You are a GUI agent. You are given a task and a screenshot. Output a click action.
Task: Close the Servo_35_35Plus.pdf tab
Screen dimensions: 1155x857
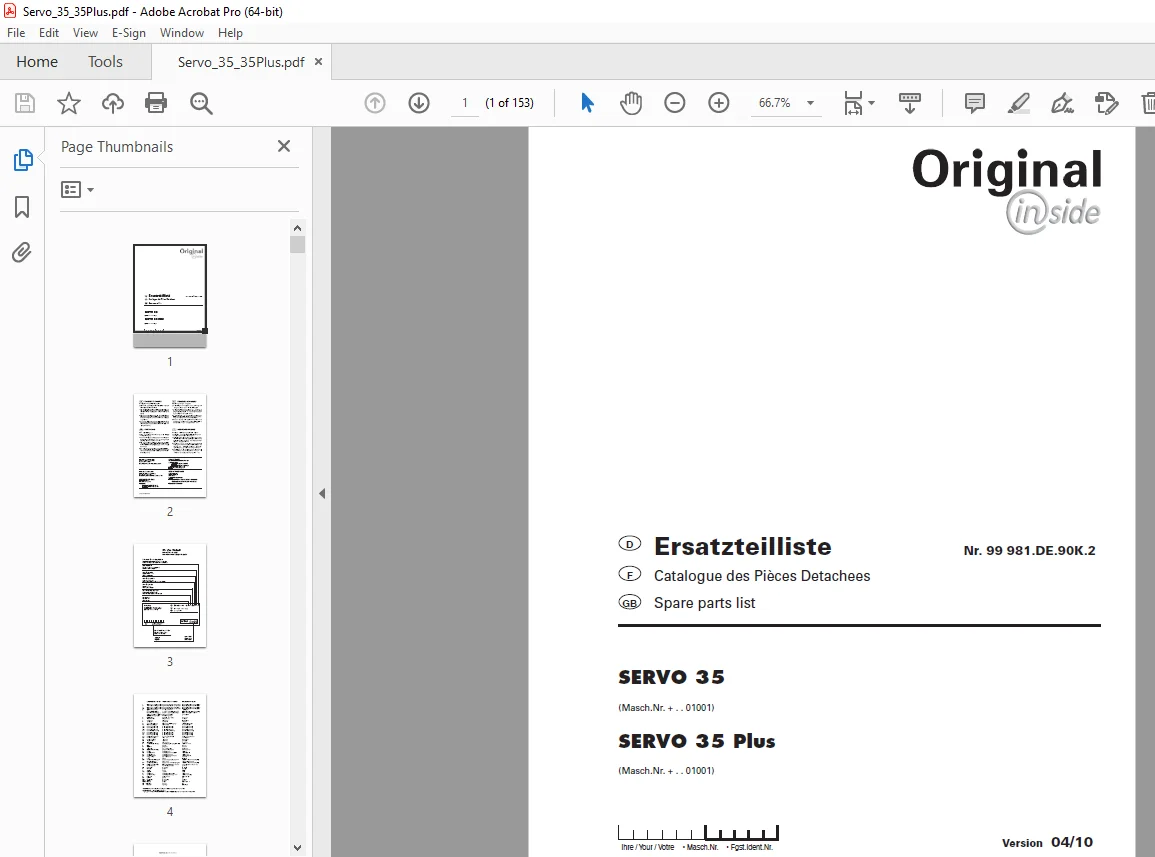coord(318,62)
